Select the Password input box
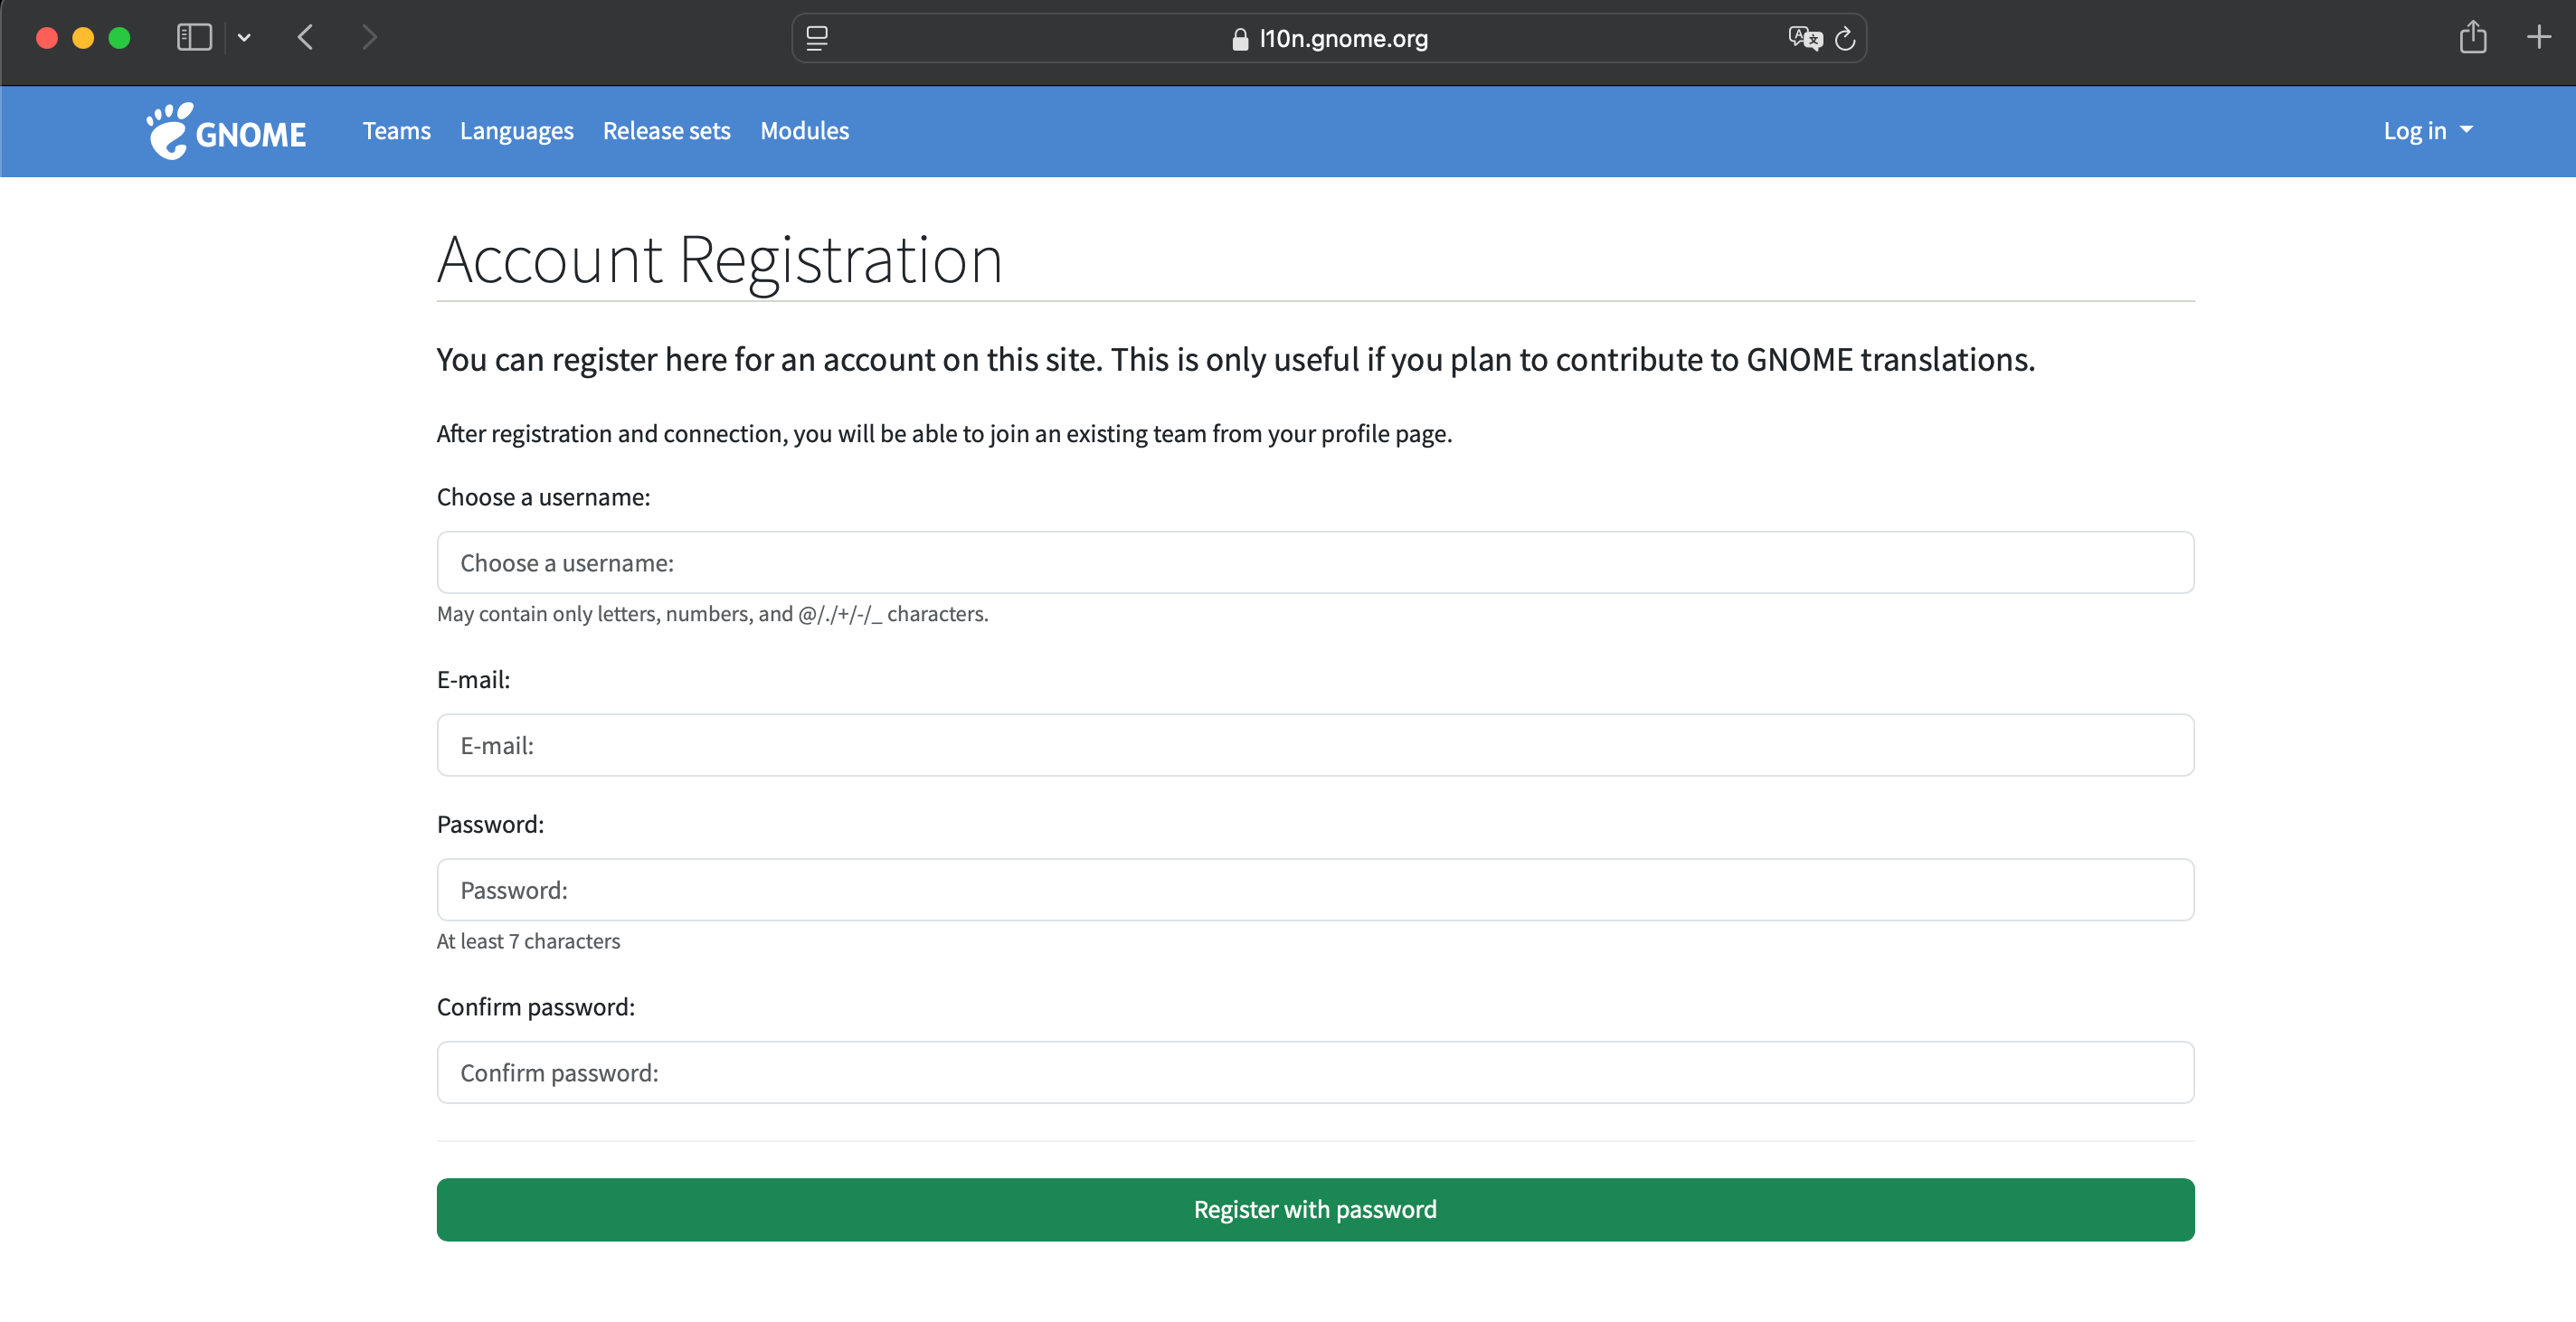 click(1315, 890)
